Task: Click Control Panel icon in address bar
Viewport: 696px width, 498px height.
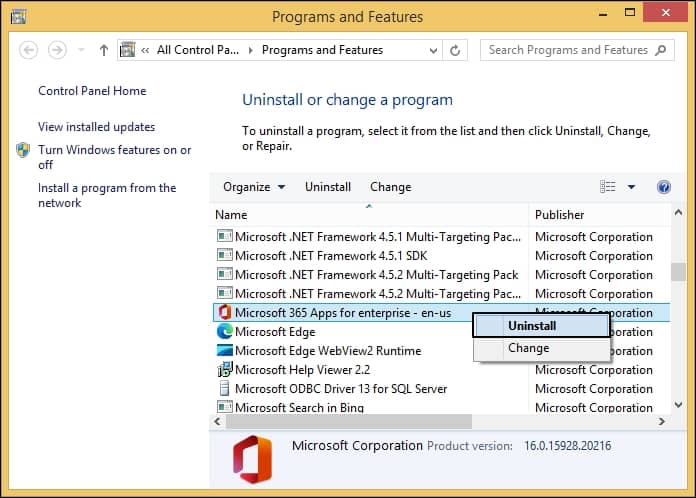Action: click(x=127, y=50)
